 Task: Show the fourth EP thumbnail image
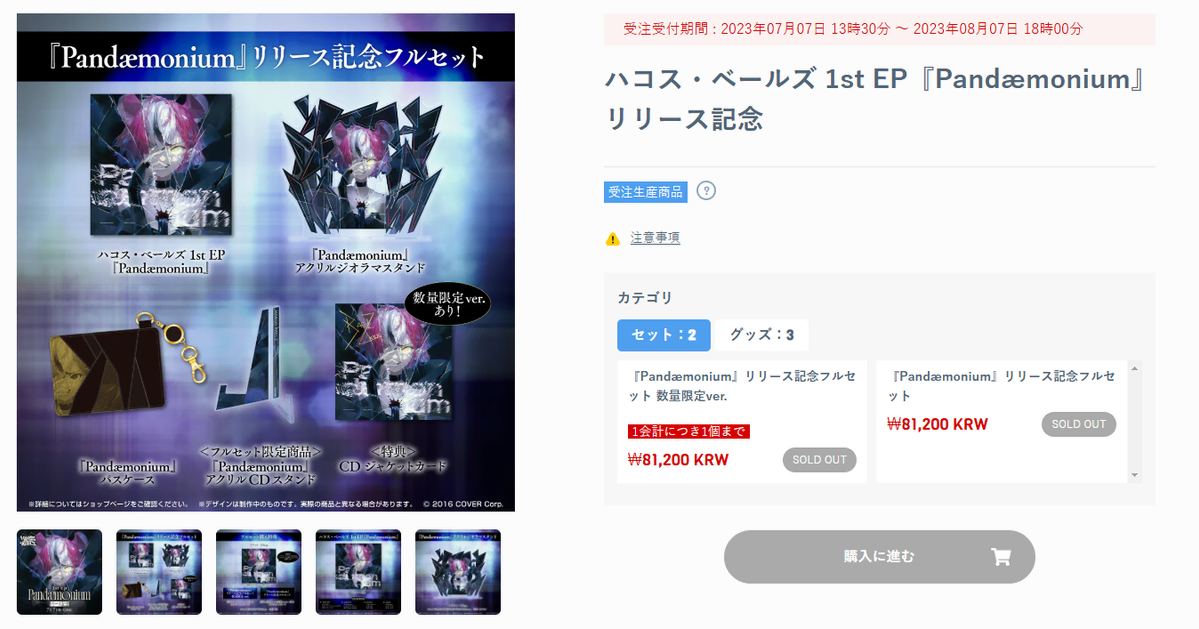358,572
